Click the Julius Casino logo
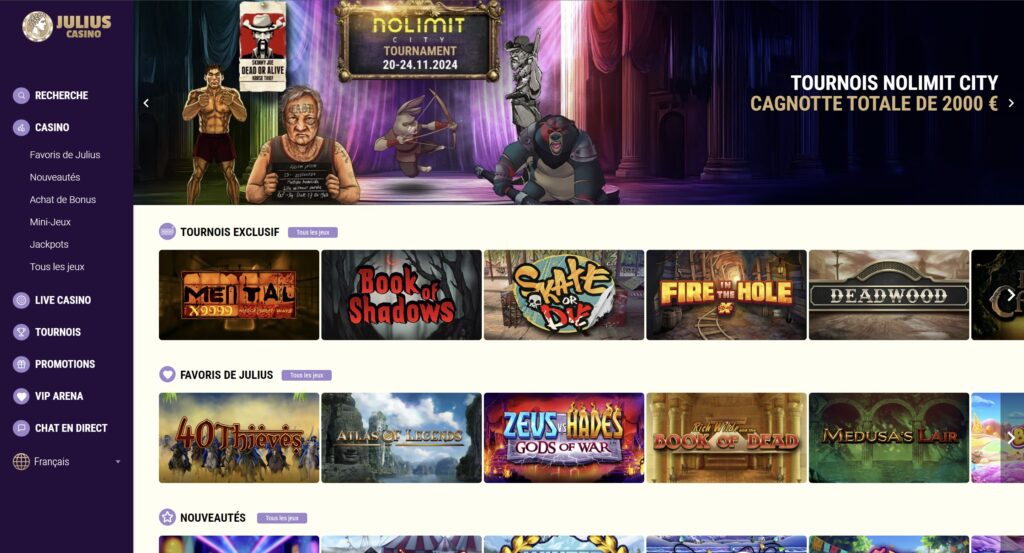1024x553 pixels. [x=67, y=27]
